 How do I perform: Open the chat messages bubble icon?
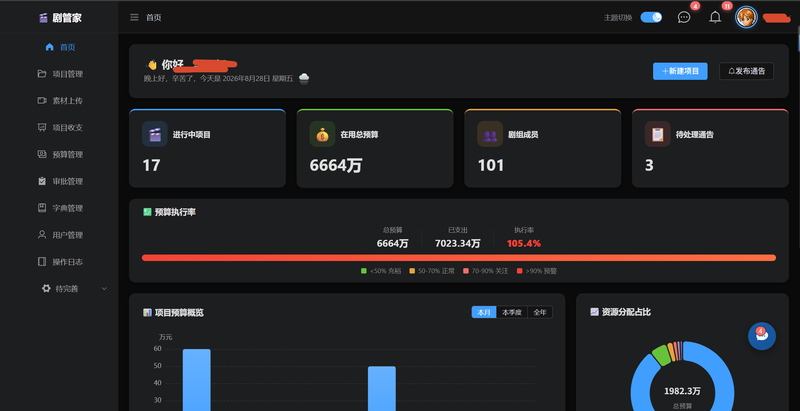click(x=684, y=17)
